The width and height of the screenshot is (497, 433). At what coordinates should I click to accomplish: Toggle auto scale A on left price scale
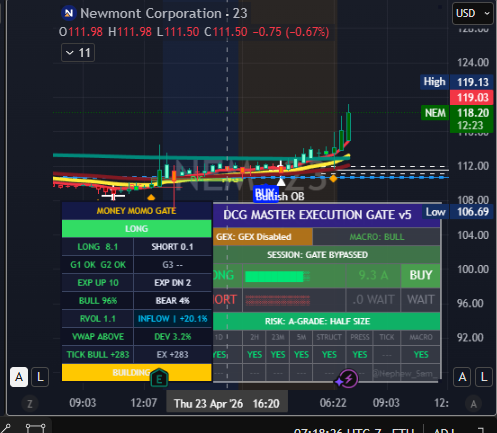[19, 377]
